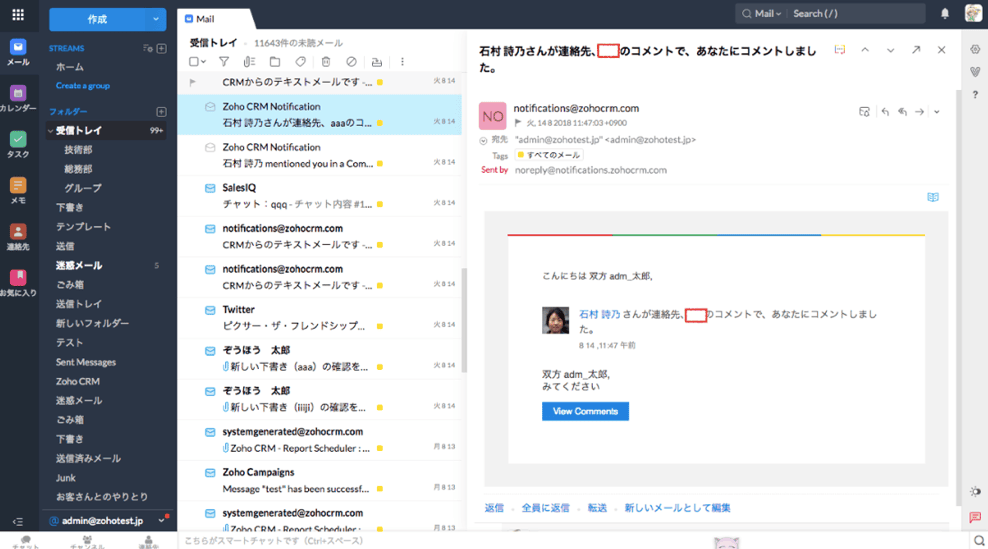
Task: Open the search icon at bottom right
Action: (979, 541)
